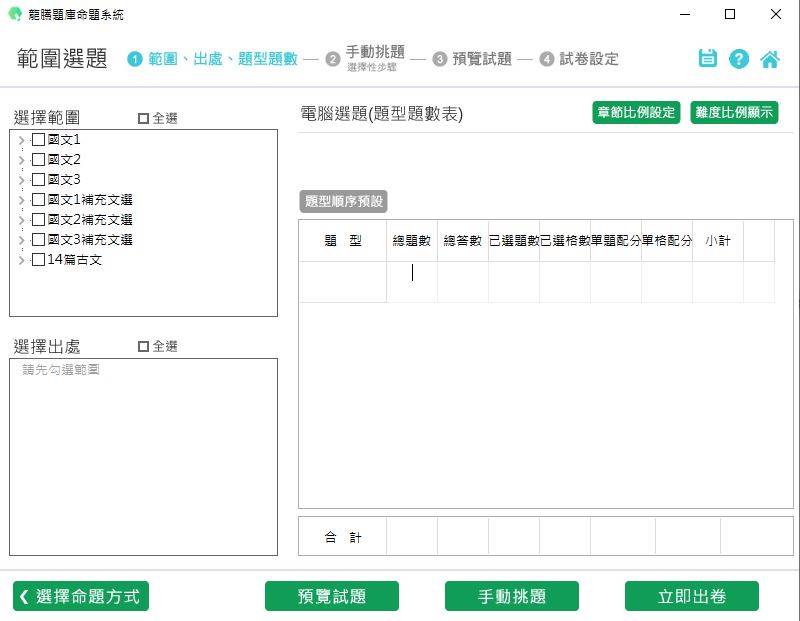Go to step 手動挑題

pyautogui.click(x=375, y=52)
